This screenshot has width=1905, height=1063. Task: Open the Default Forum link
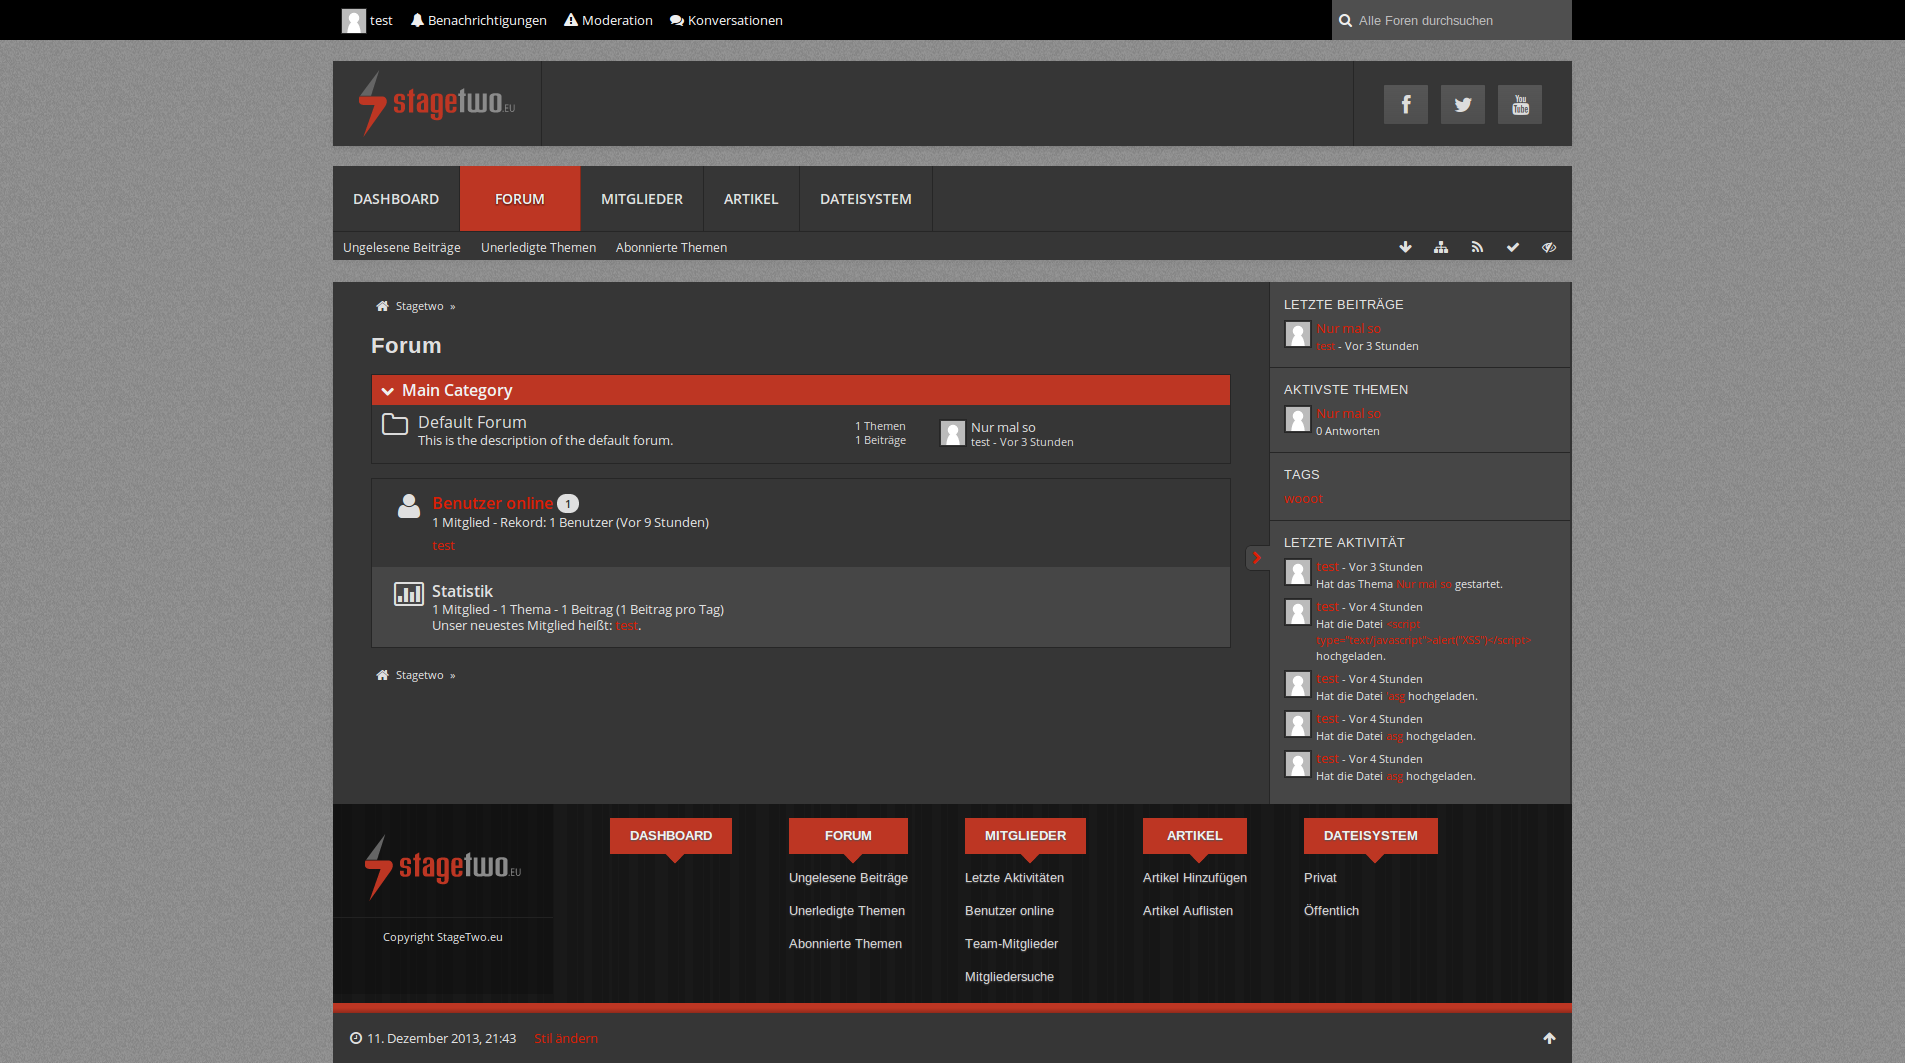472,422
